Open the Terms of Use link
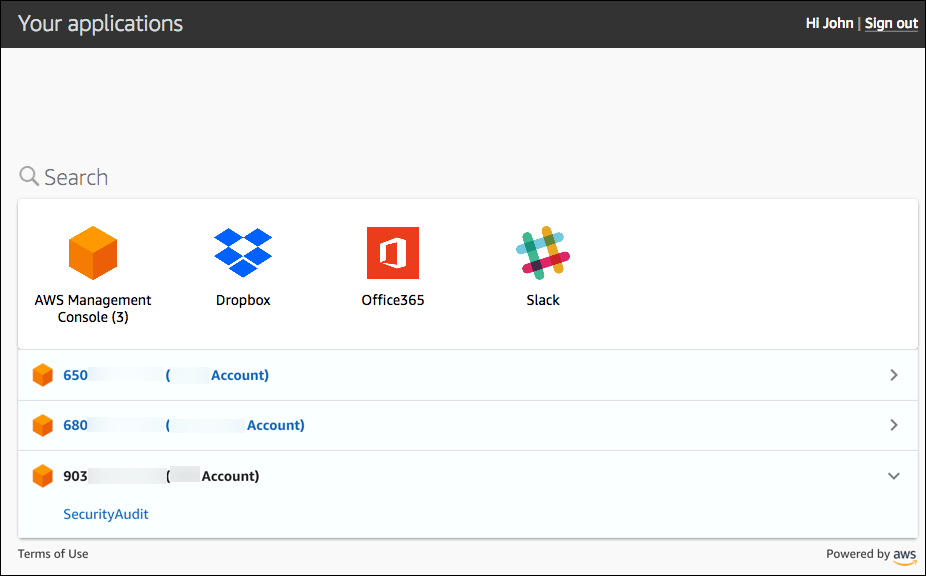926x576 pixels. 52,553
